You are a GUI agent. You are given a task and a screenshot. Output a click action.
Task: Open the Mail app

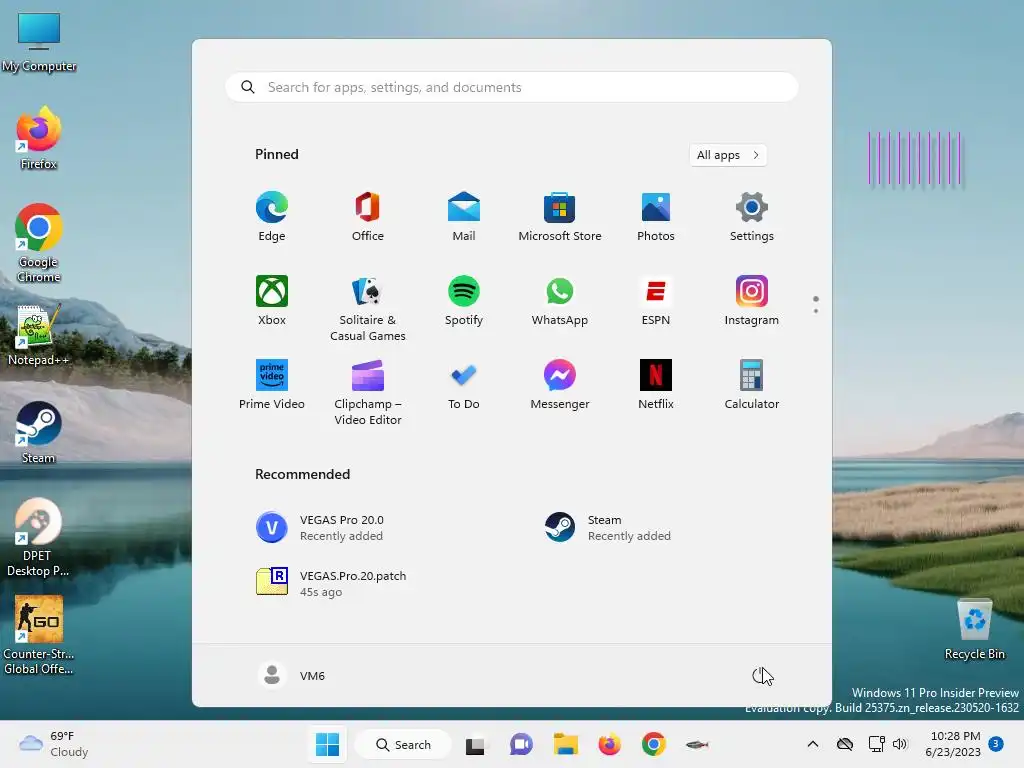coord(464,217)
